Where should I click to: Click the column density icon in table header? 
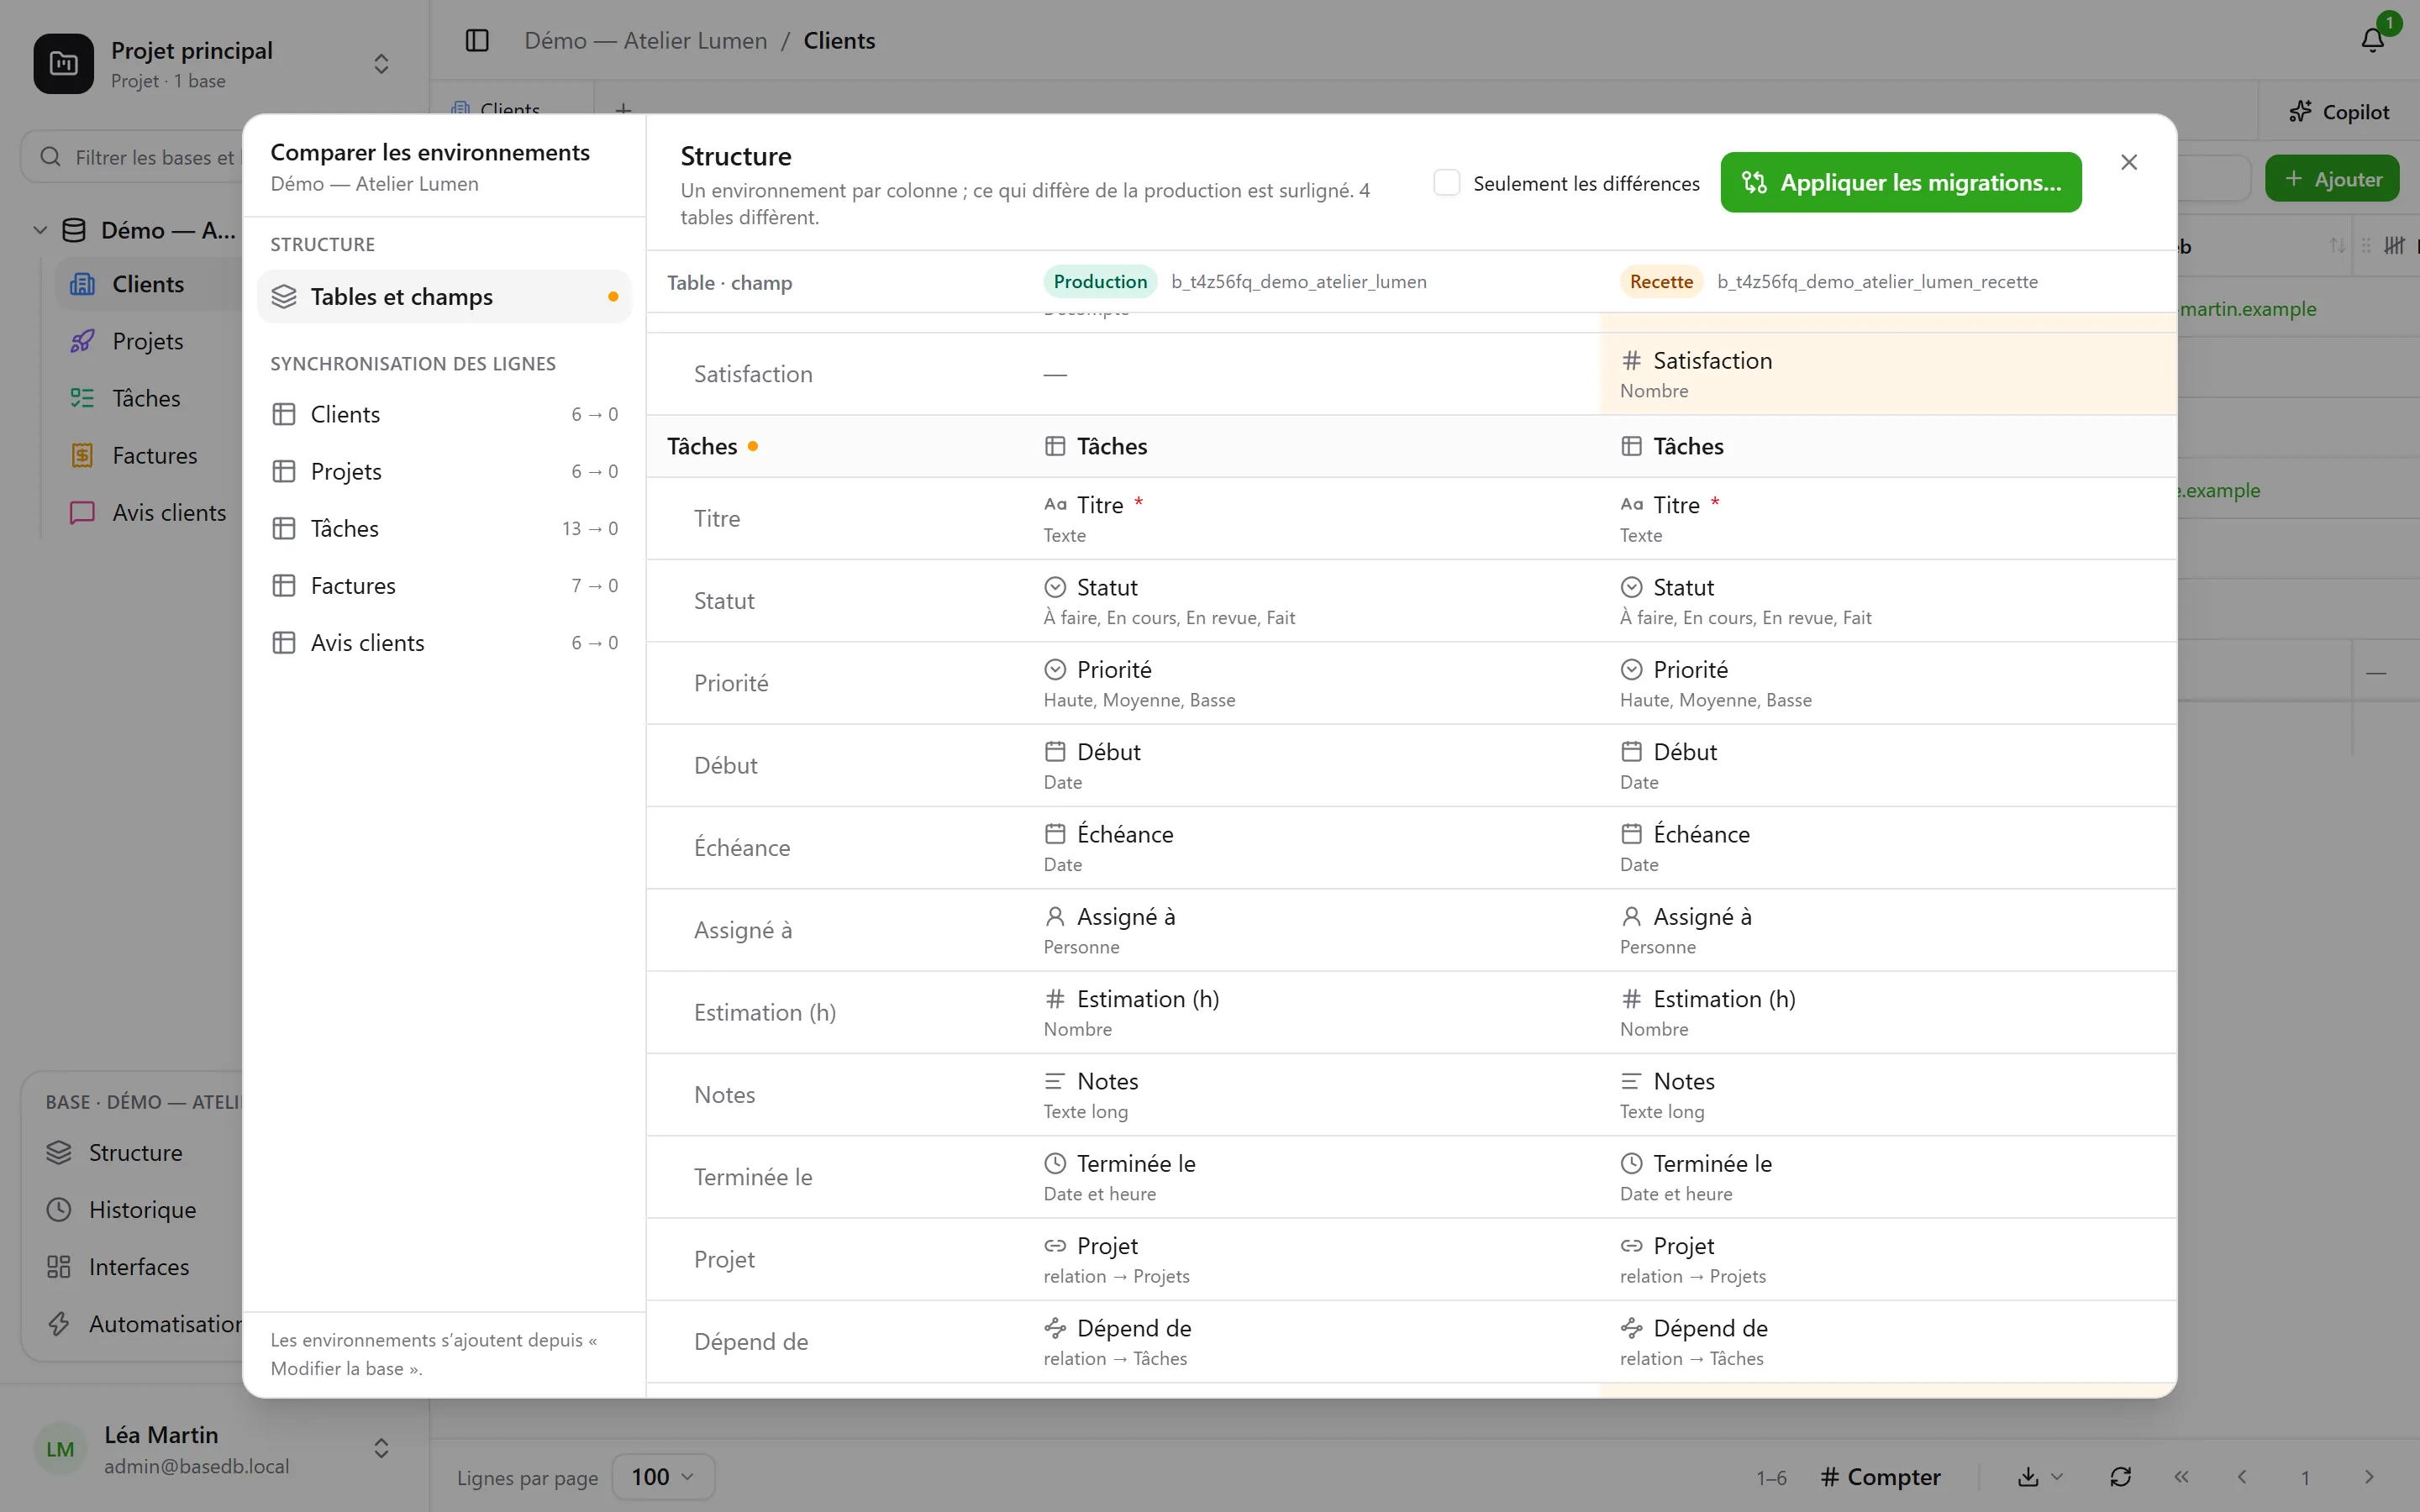(x=2394, y=245)
